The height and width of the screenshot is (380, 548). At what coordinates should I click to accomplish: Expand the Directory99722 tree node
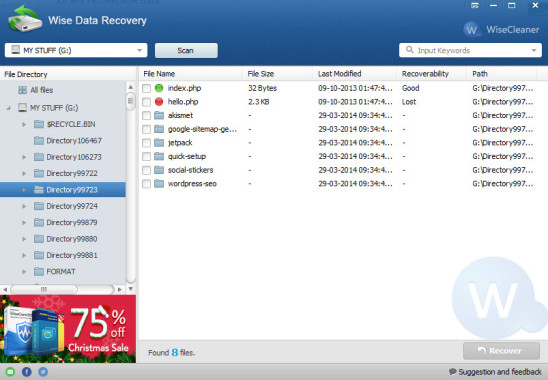(24, 173)
